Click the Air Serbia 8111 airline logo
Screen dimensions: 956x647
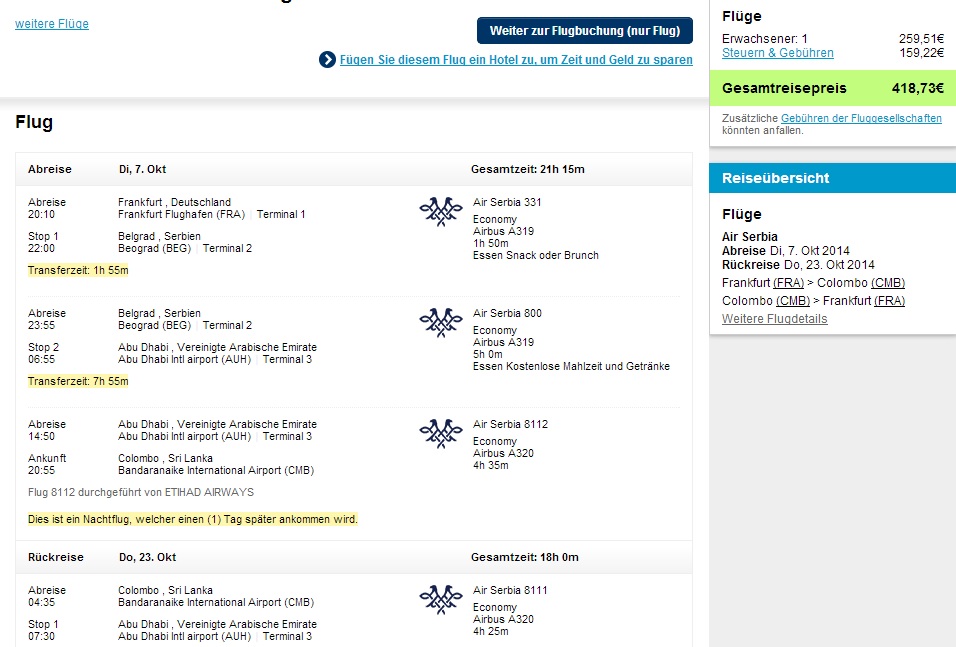pos(441,599)
